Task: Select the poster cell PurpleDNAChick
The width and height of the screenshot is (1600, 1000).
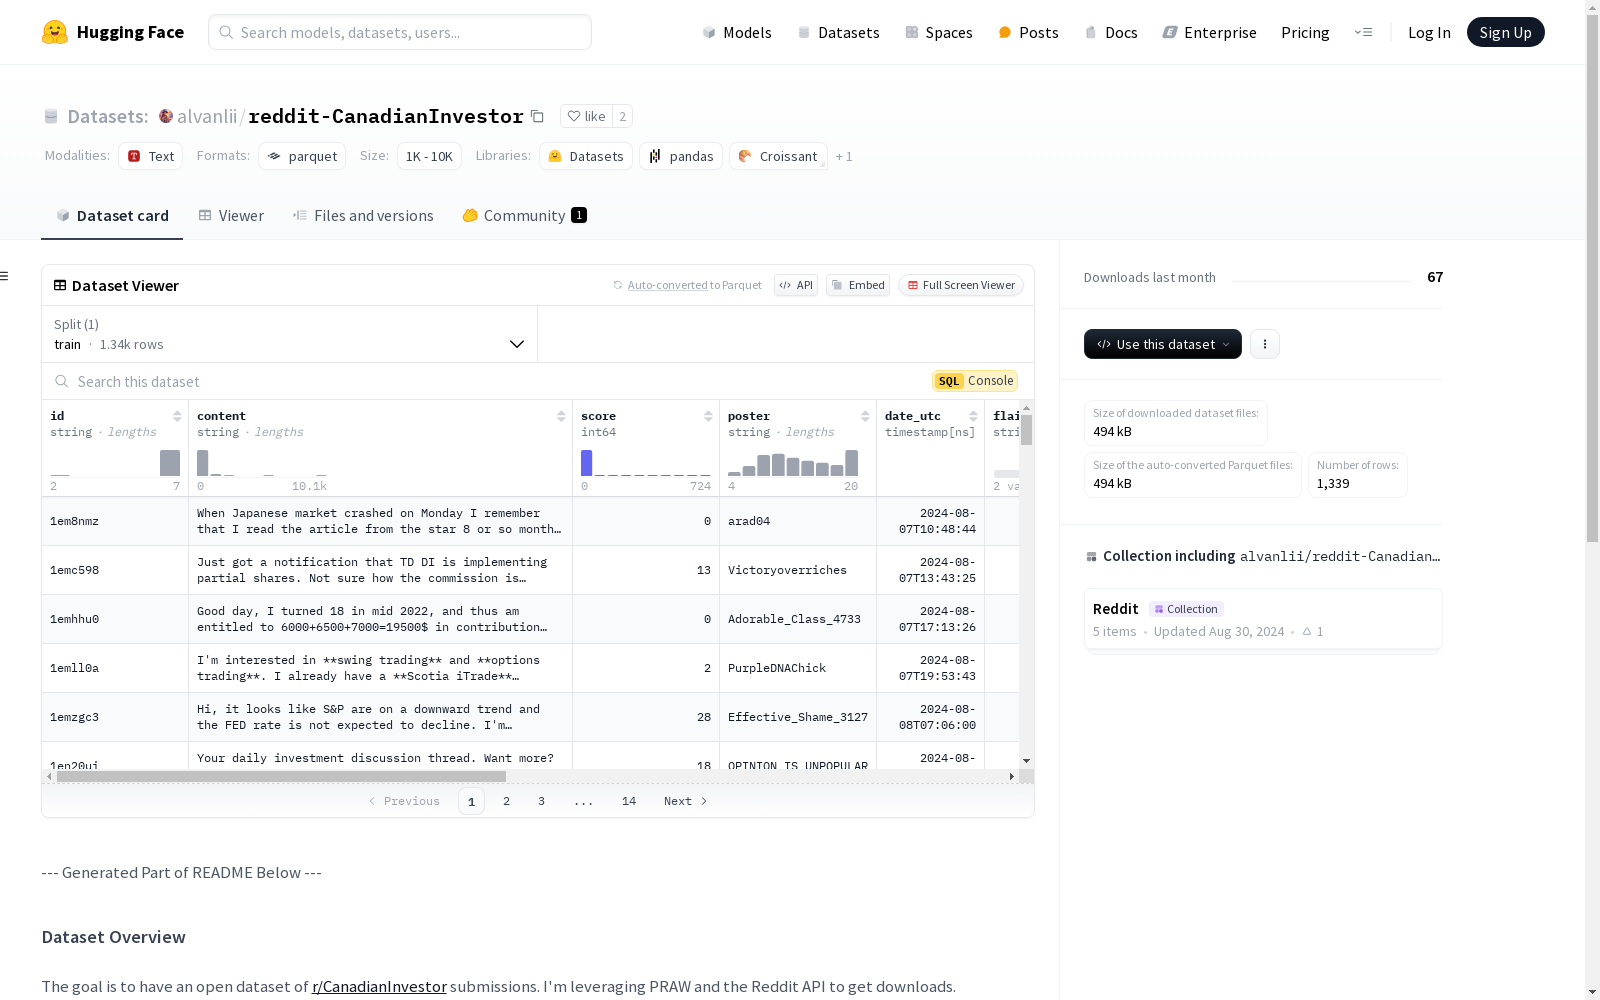Action: 798,668
